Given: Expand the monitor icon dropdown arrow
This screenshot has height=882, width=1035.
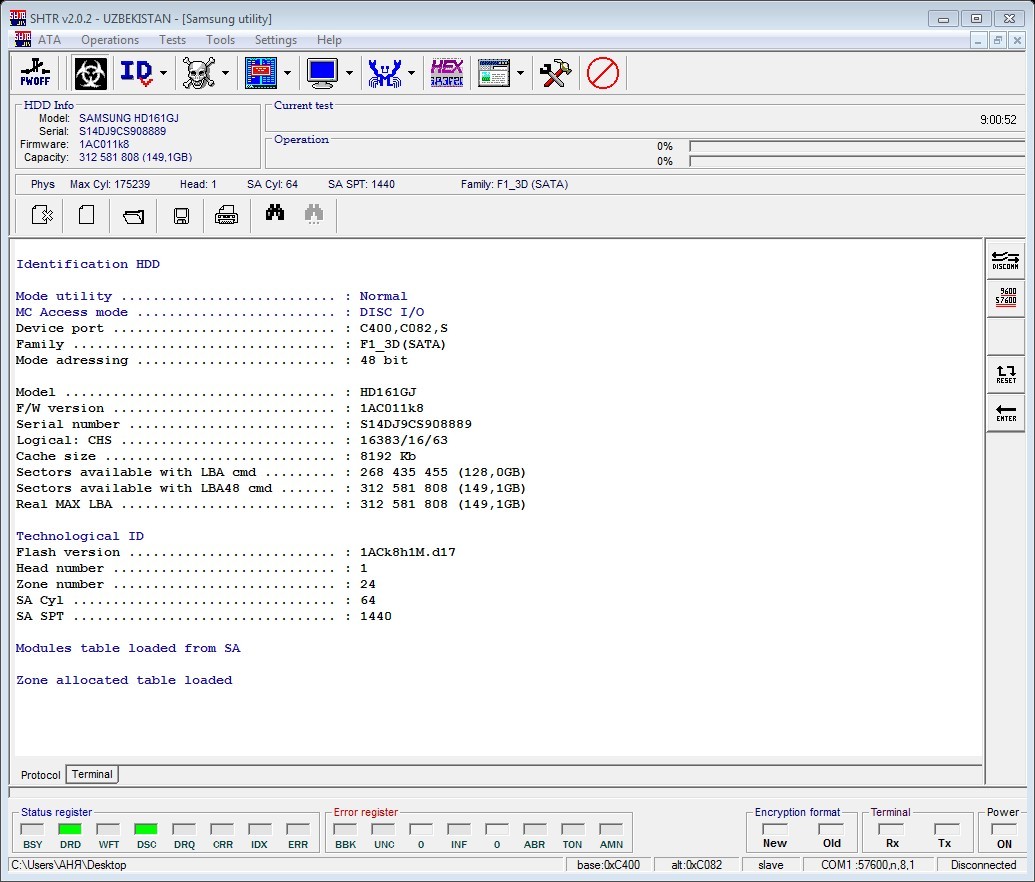Looking at the screenshot, I should (350, 73).
